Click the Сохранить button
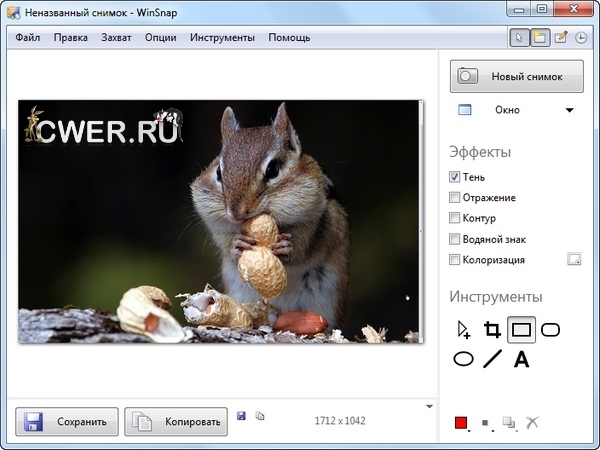The height and width of the screenshot is (450, 600). (67, 422)
